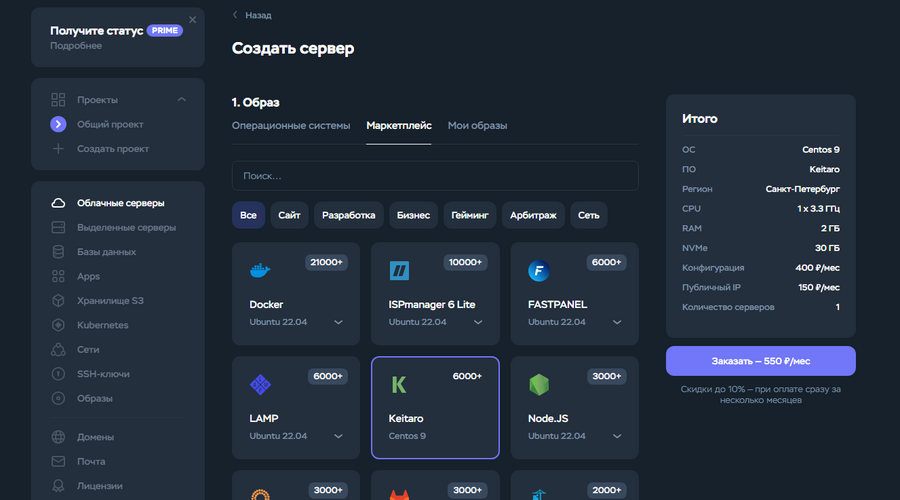
Task: Filter marketplace by Сайт
Action: coord(289,215)
